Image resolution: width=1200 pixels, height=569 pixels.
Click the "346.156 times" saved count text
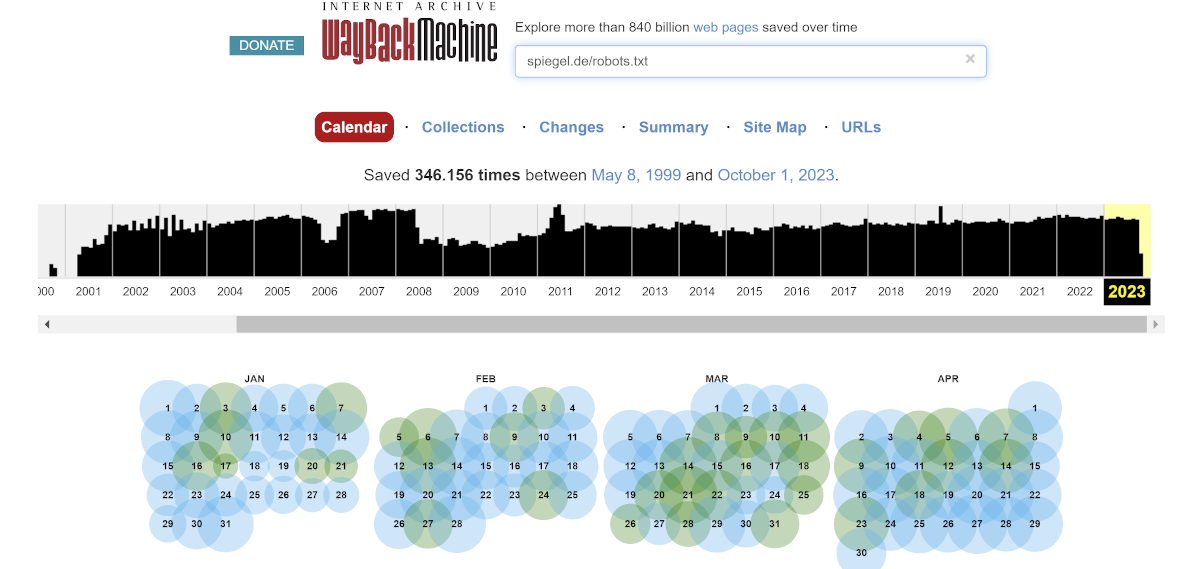[467, 175]
